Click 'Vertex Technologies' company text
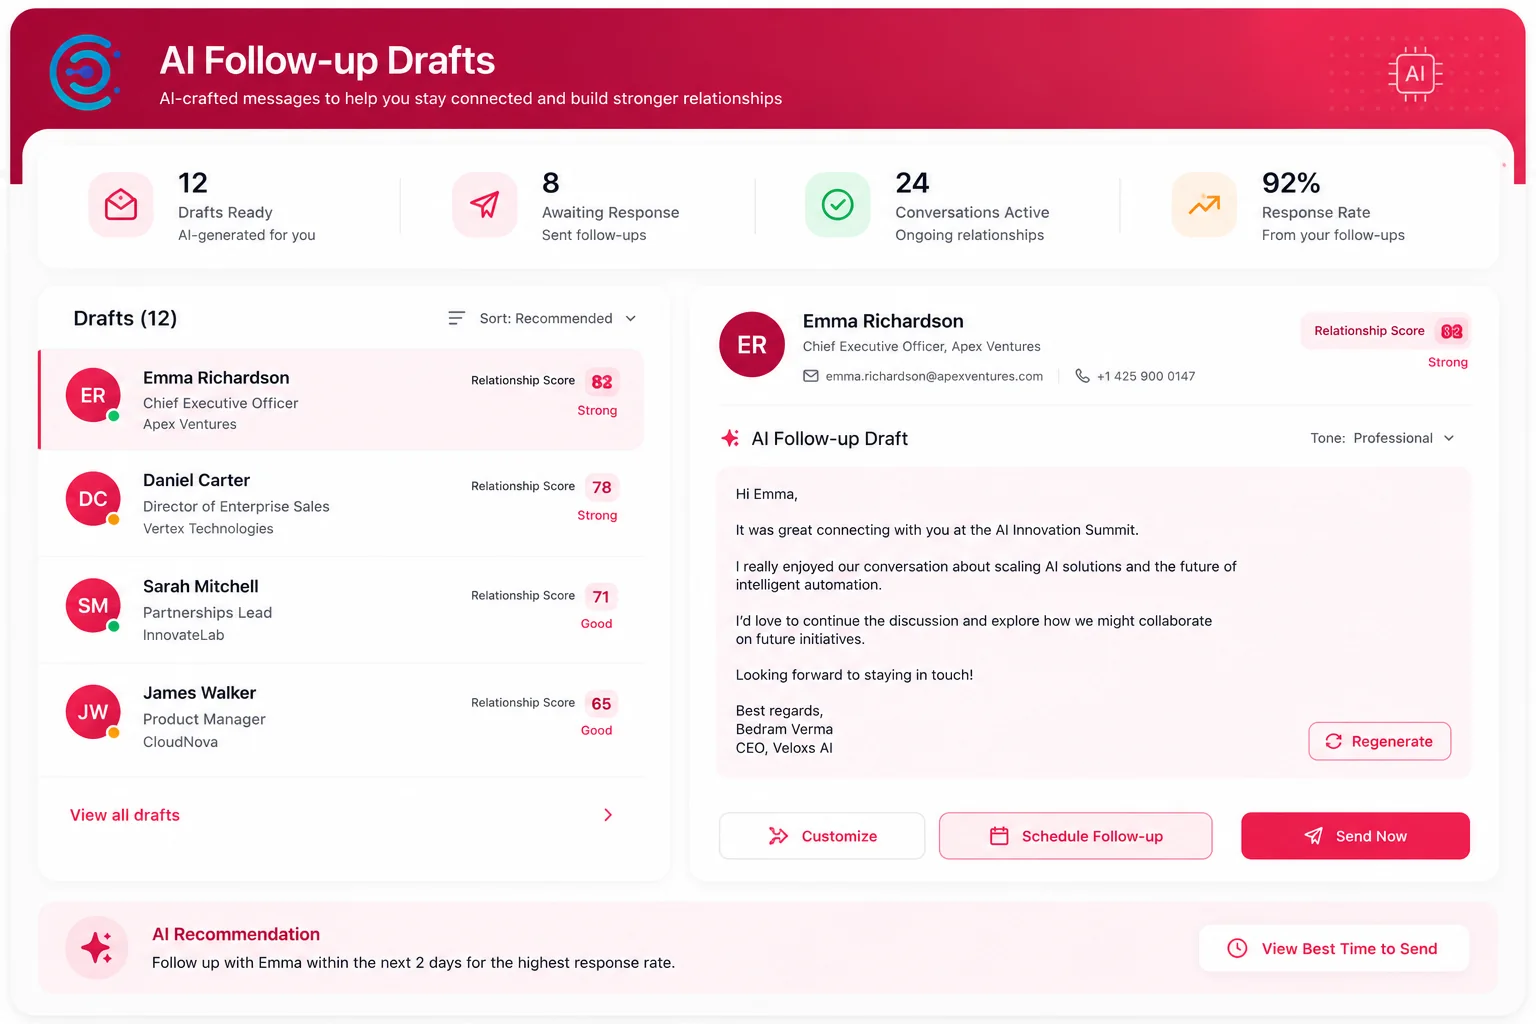Screen dimensions: 1536x1024 (208, 528)
